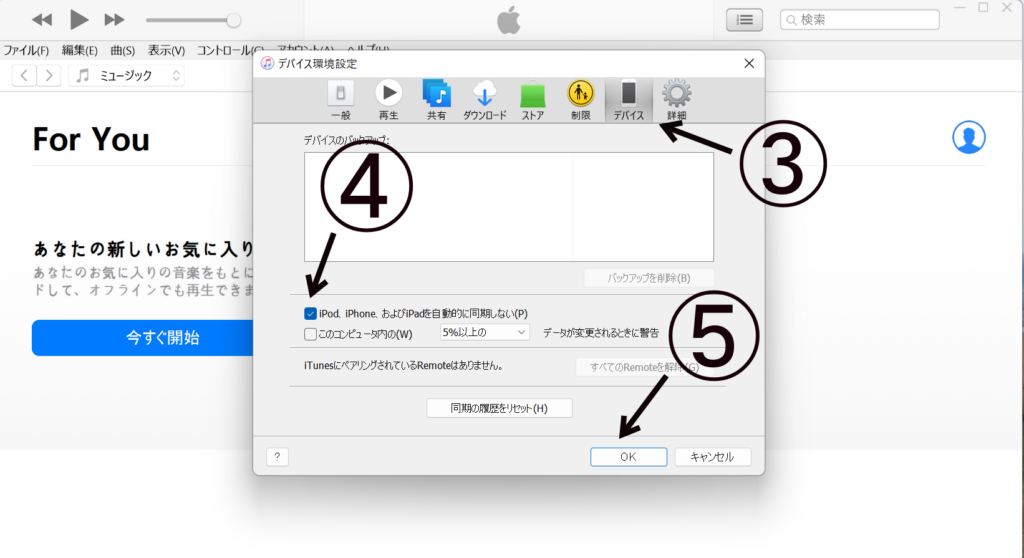Viewport: 1024px width, 558px height.
Task: Open the Store (ストア) preferences tab
Action: 533,100
